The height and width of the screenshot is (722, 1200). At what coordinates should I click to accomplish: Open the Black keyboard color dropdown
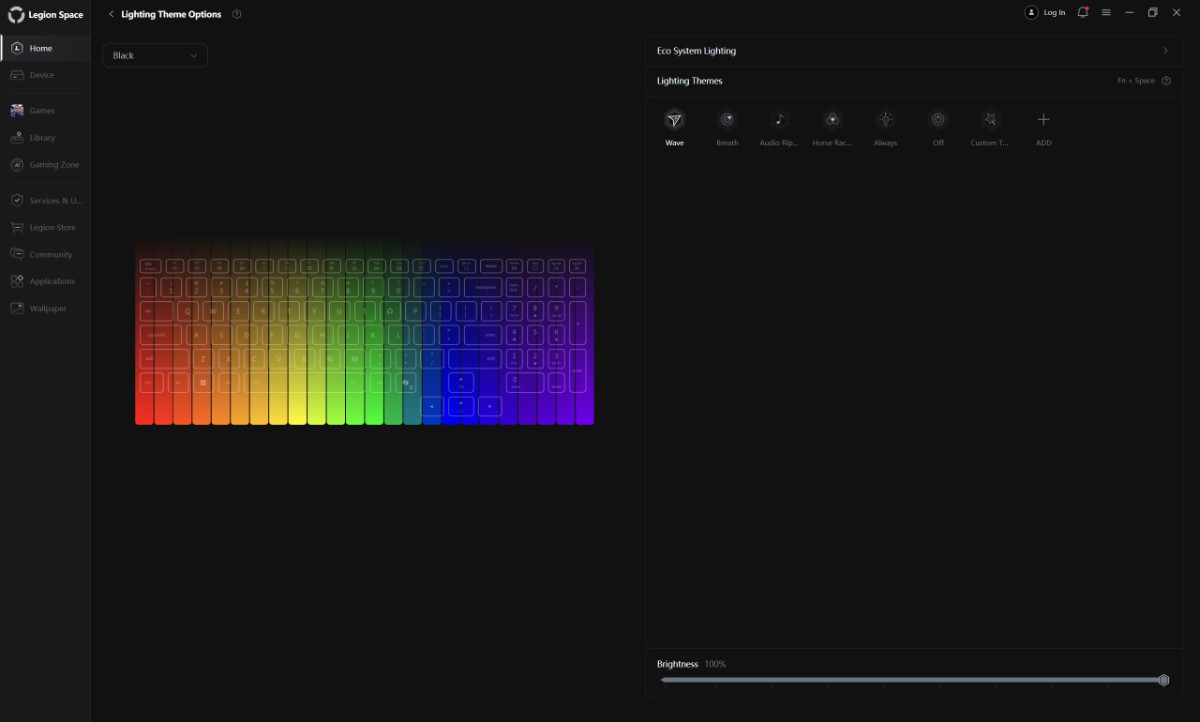click(155, 56)
